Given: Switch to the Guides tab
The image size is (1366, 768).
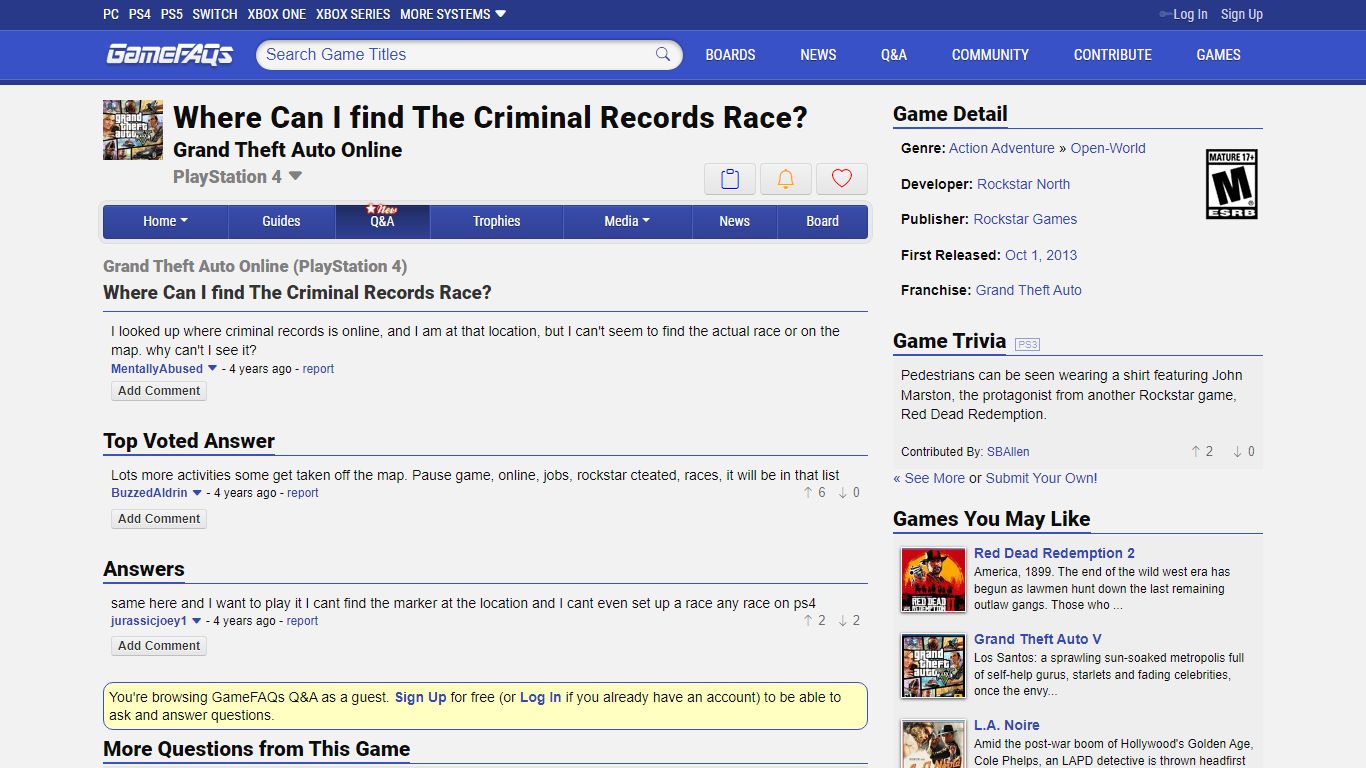Looking at the screenshot, I should click(x=281, y=221).
